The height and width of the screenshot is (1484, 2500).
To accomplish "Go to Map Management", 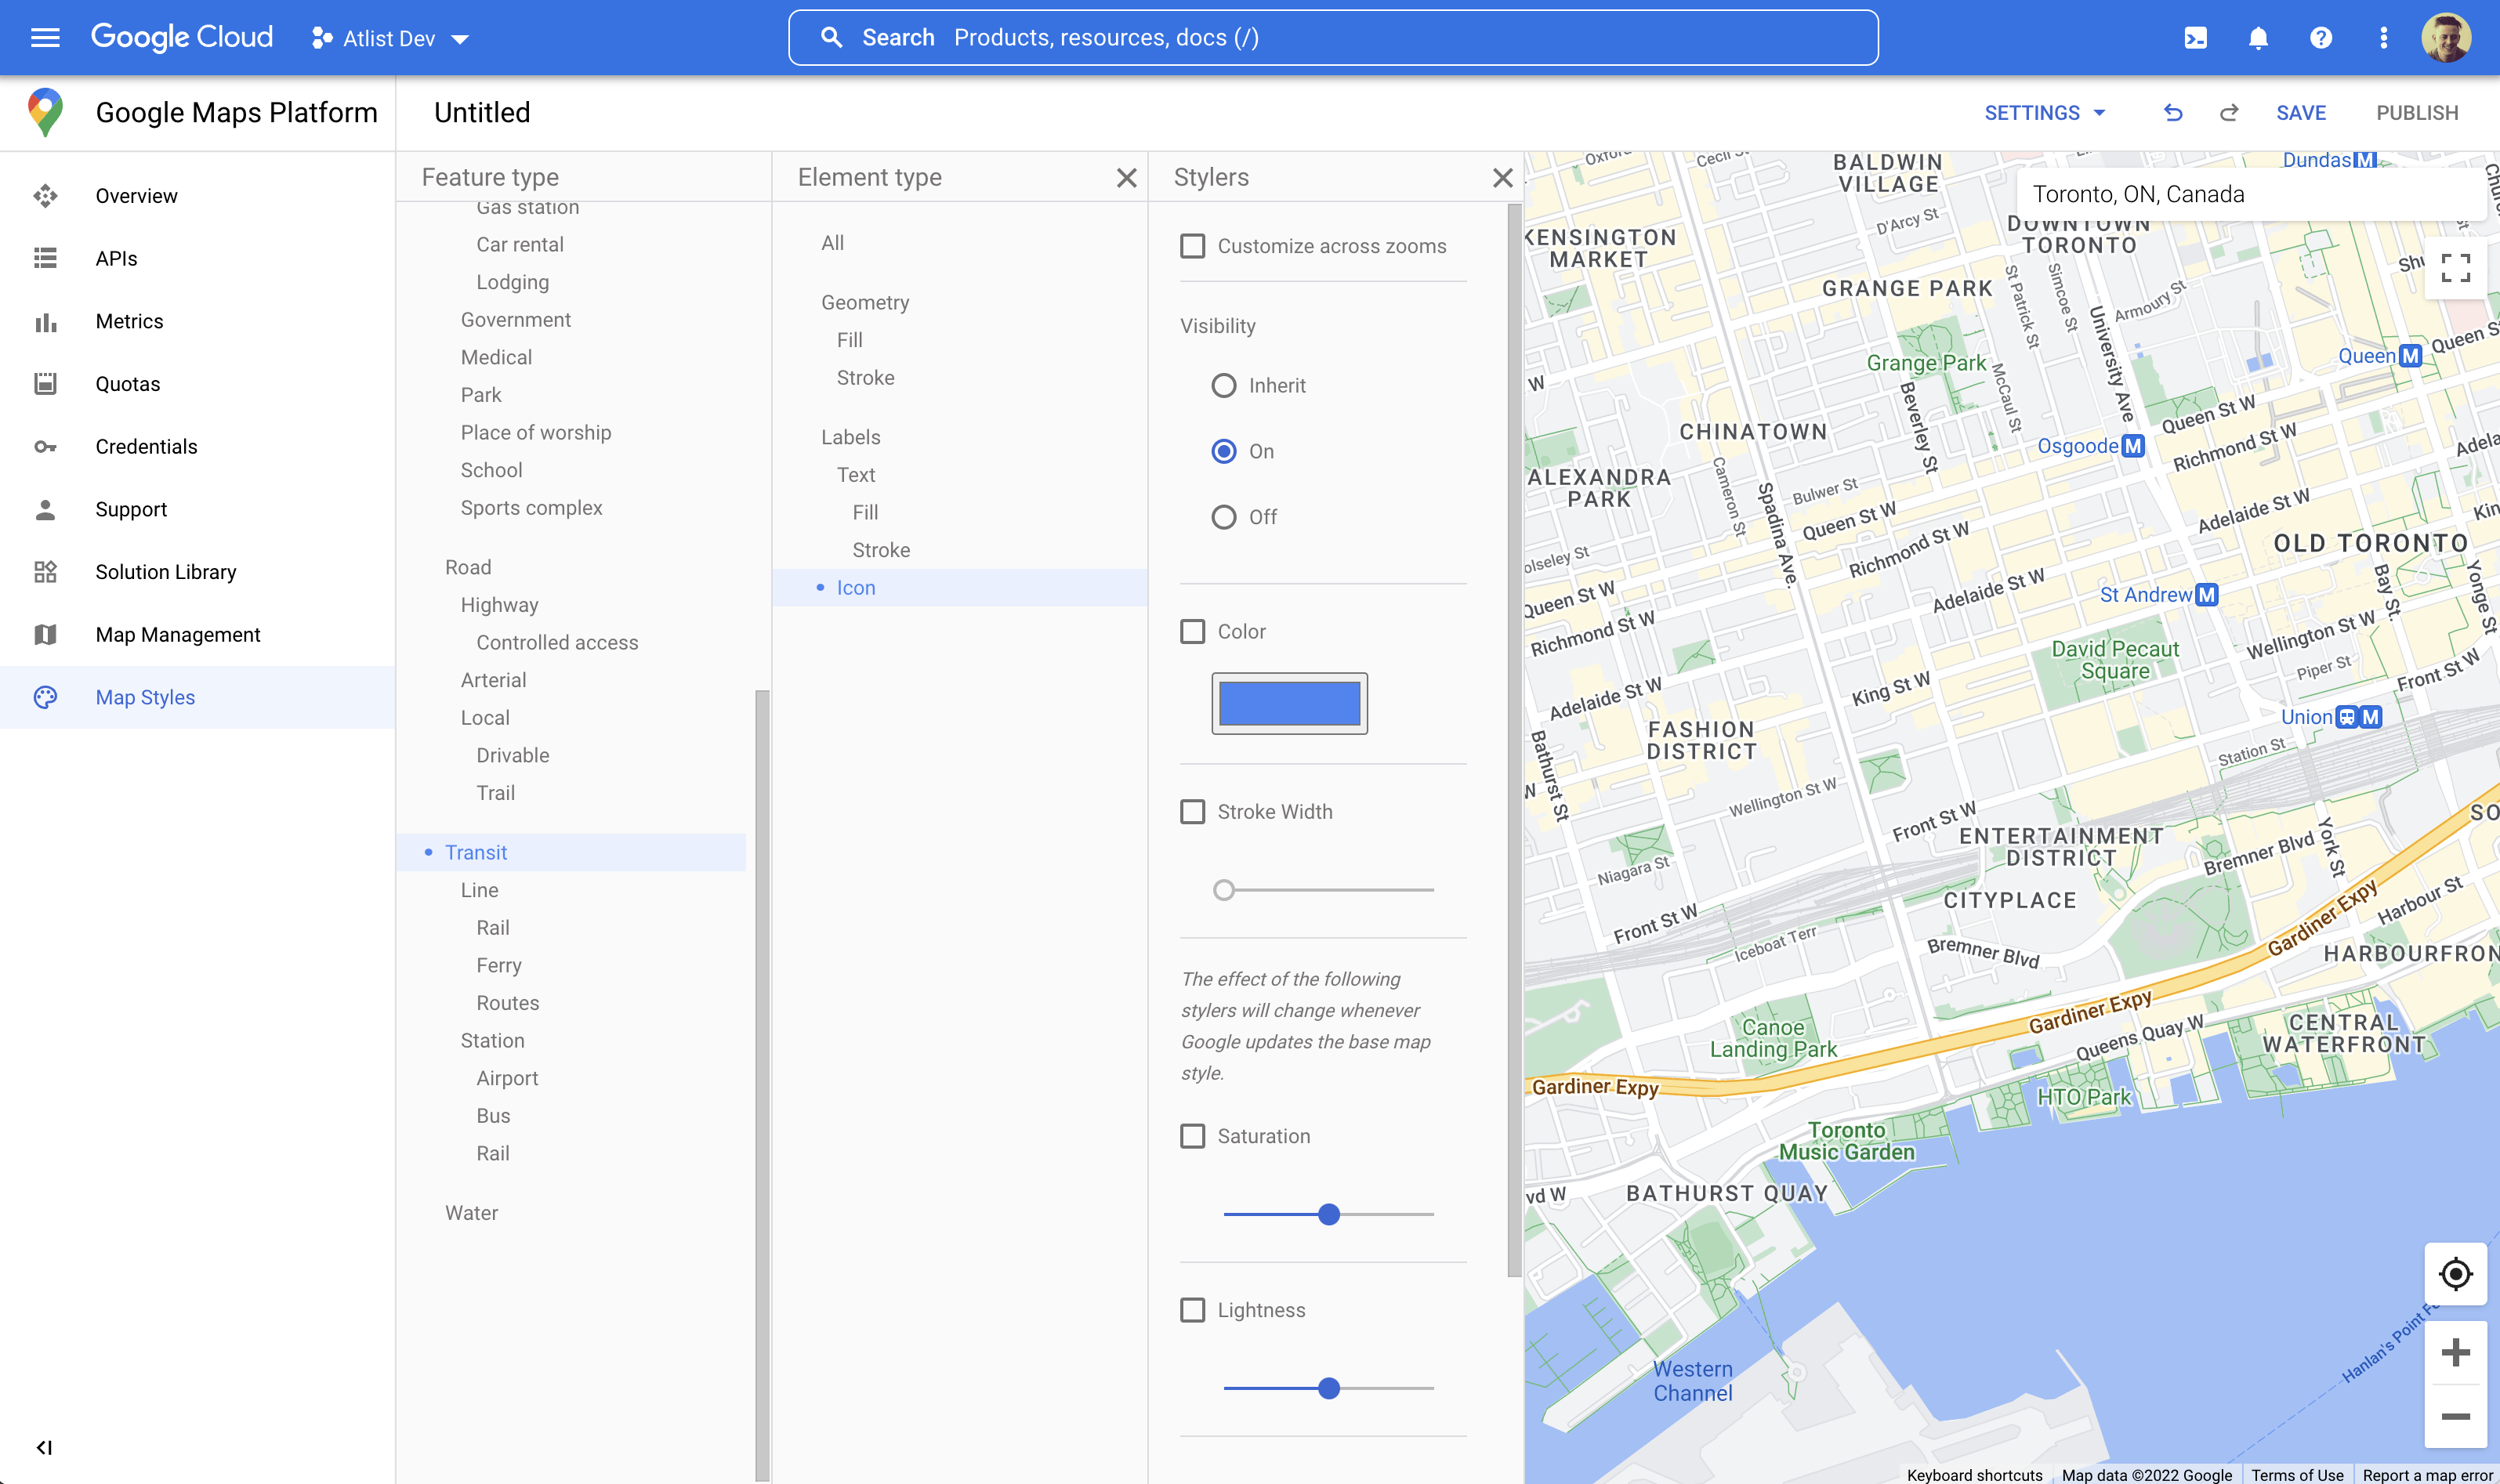I will (177, 634).
